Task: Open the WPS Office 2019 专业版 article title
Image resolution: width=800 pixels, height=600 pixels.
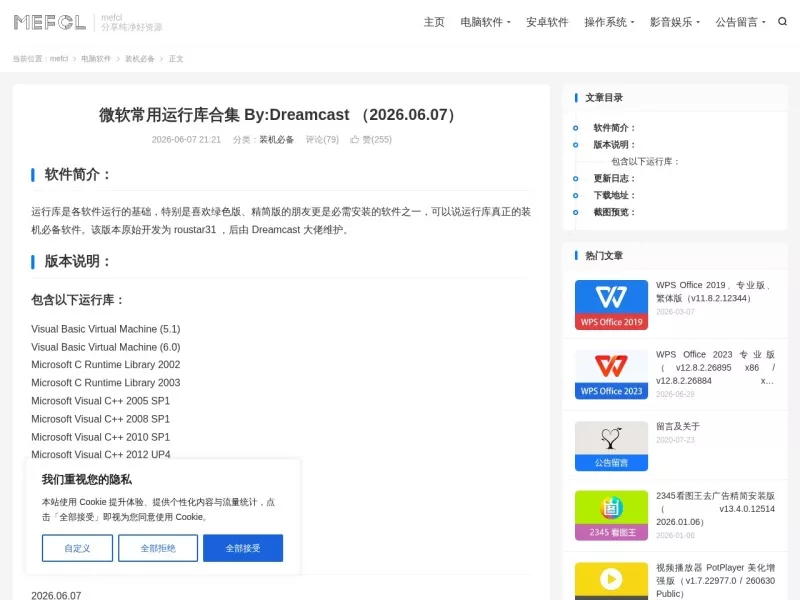Action: [715, 291]
